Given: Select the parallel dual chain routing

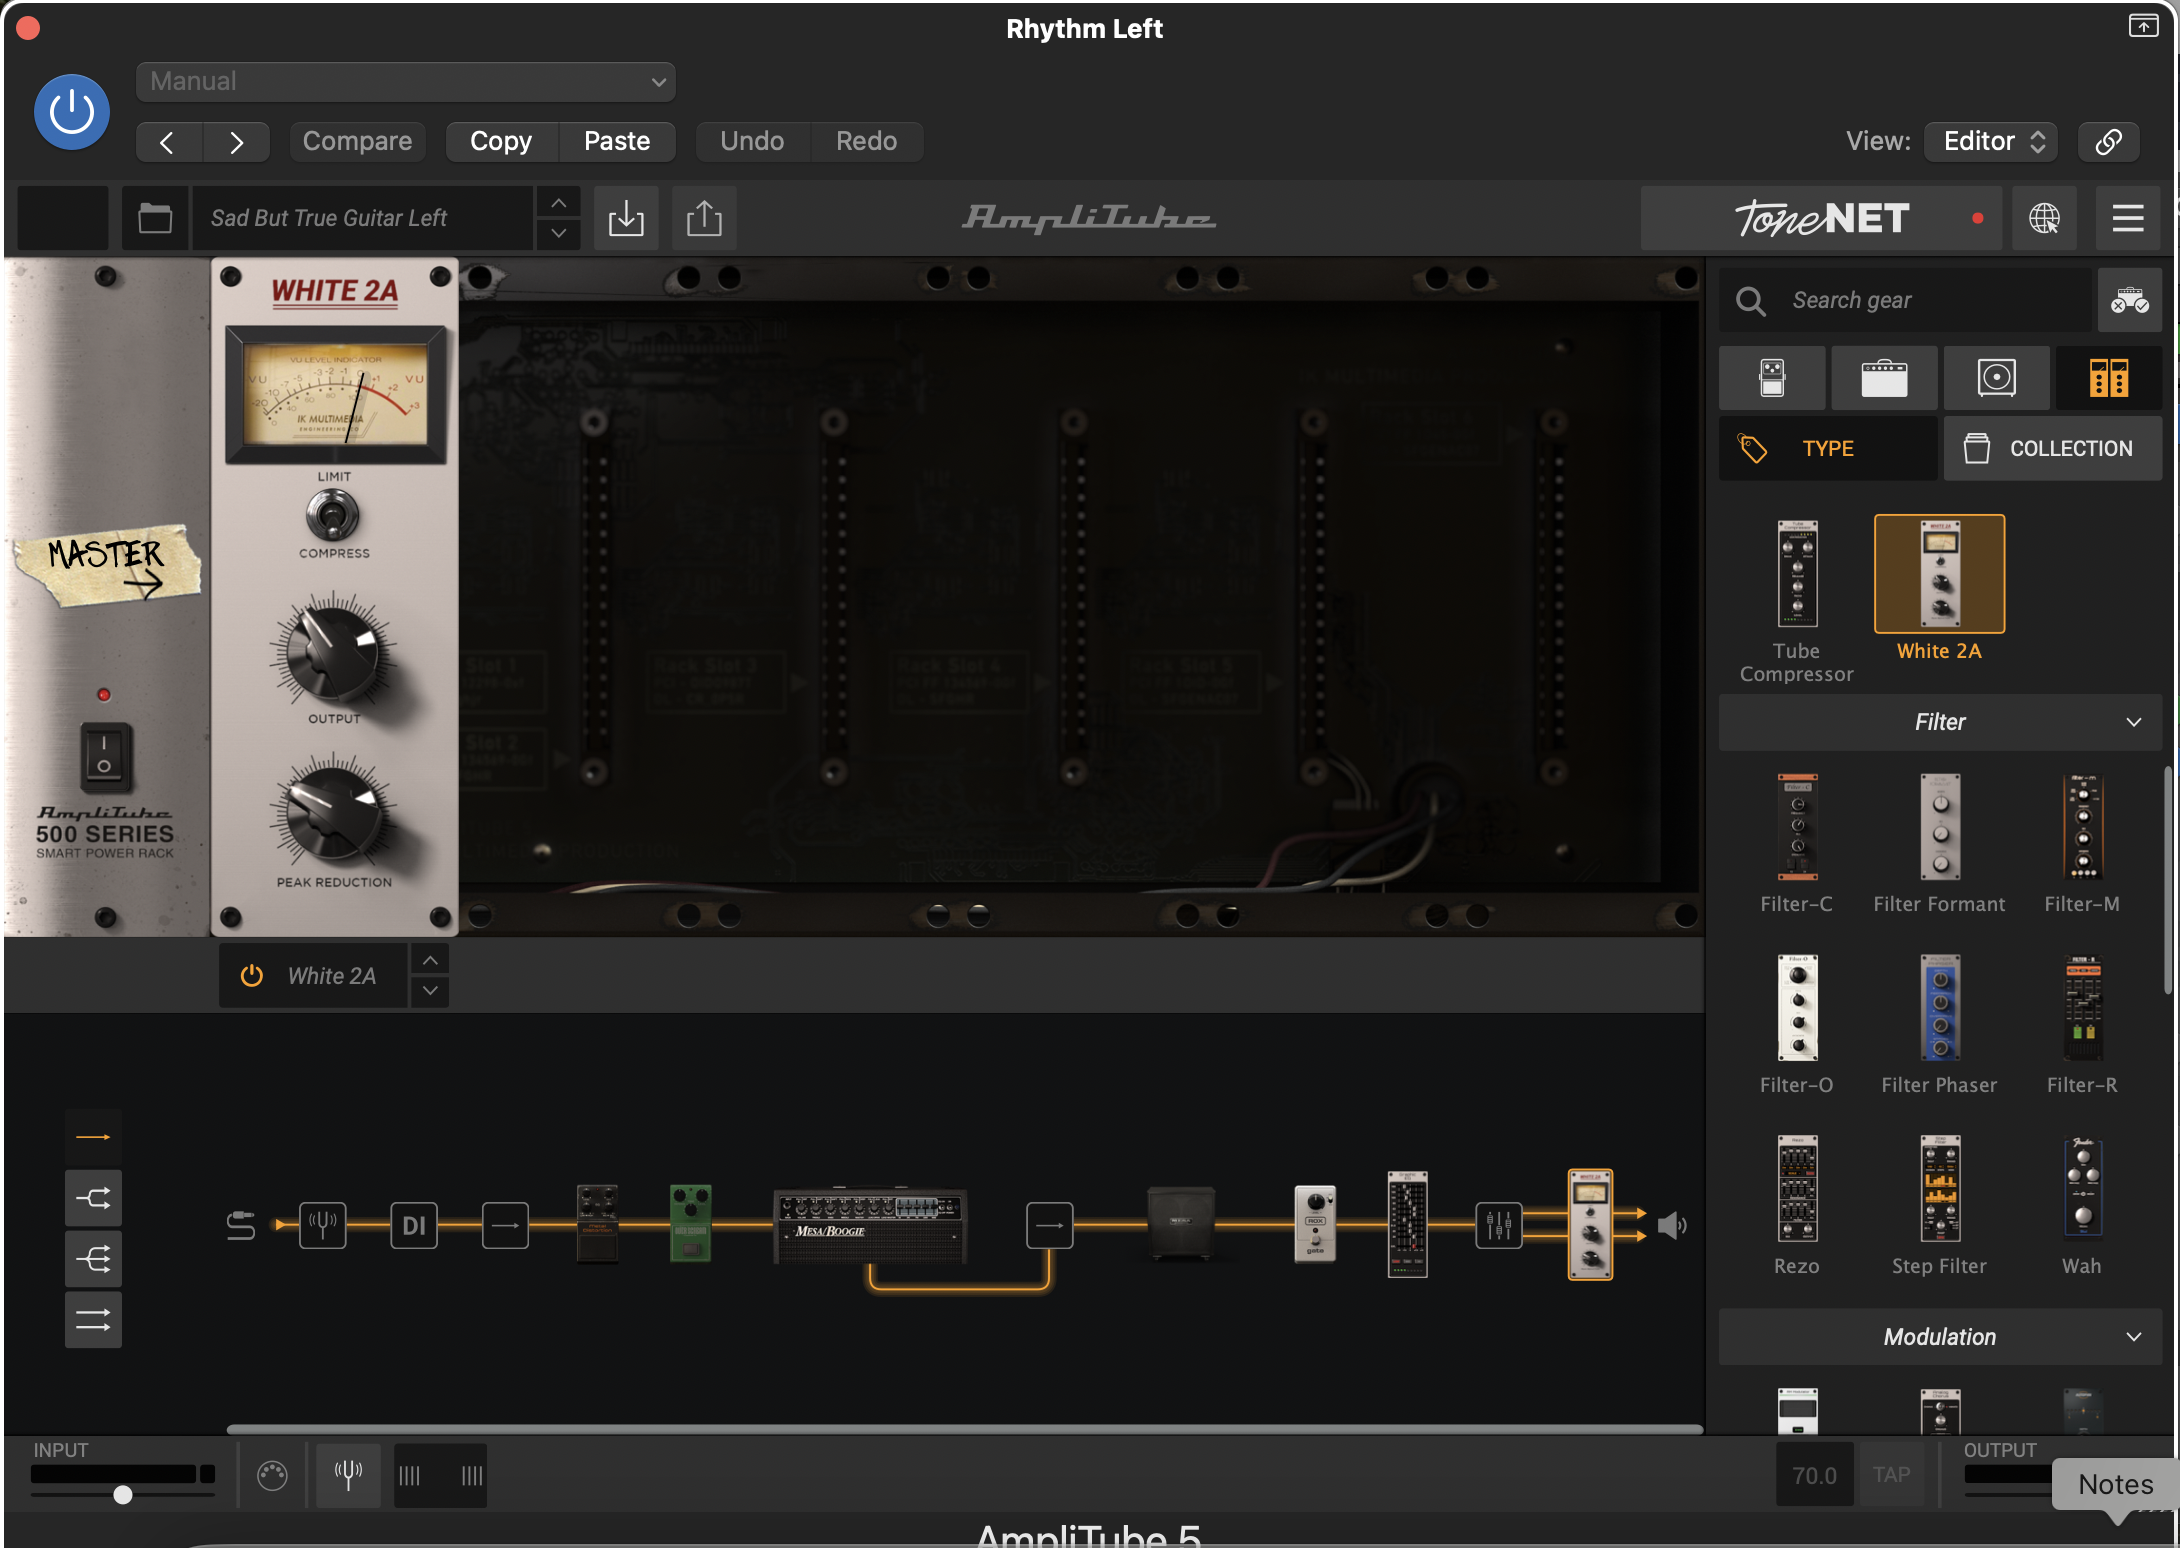Looking at the screenshot, I should [x=93, y=1320].
